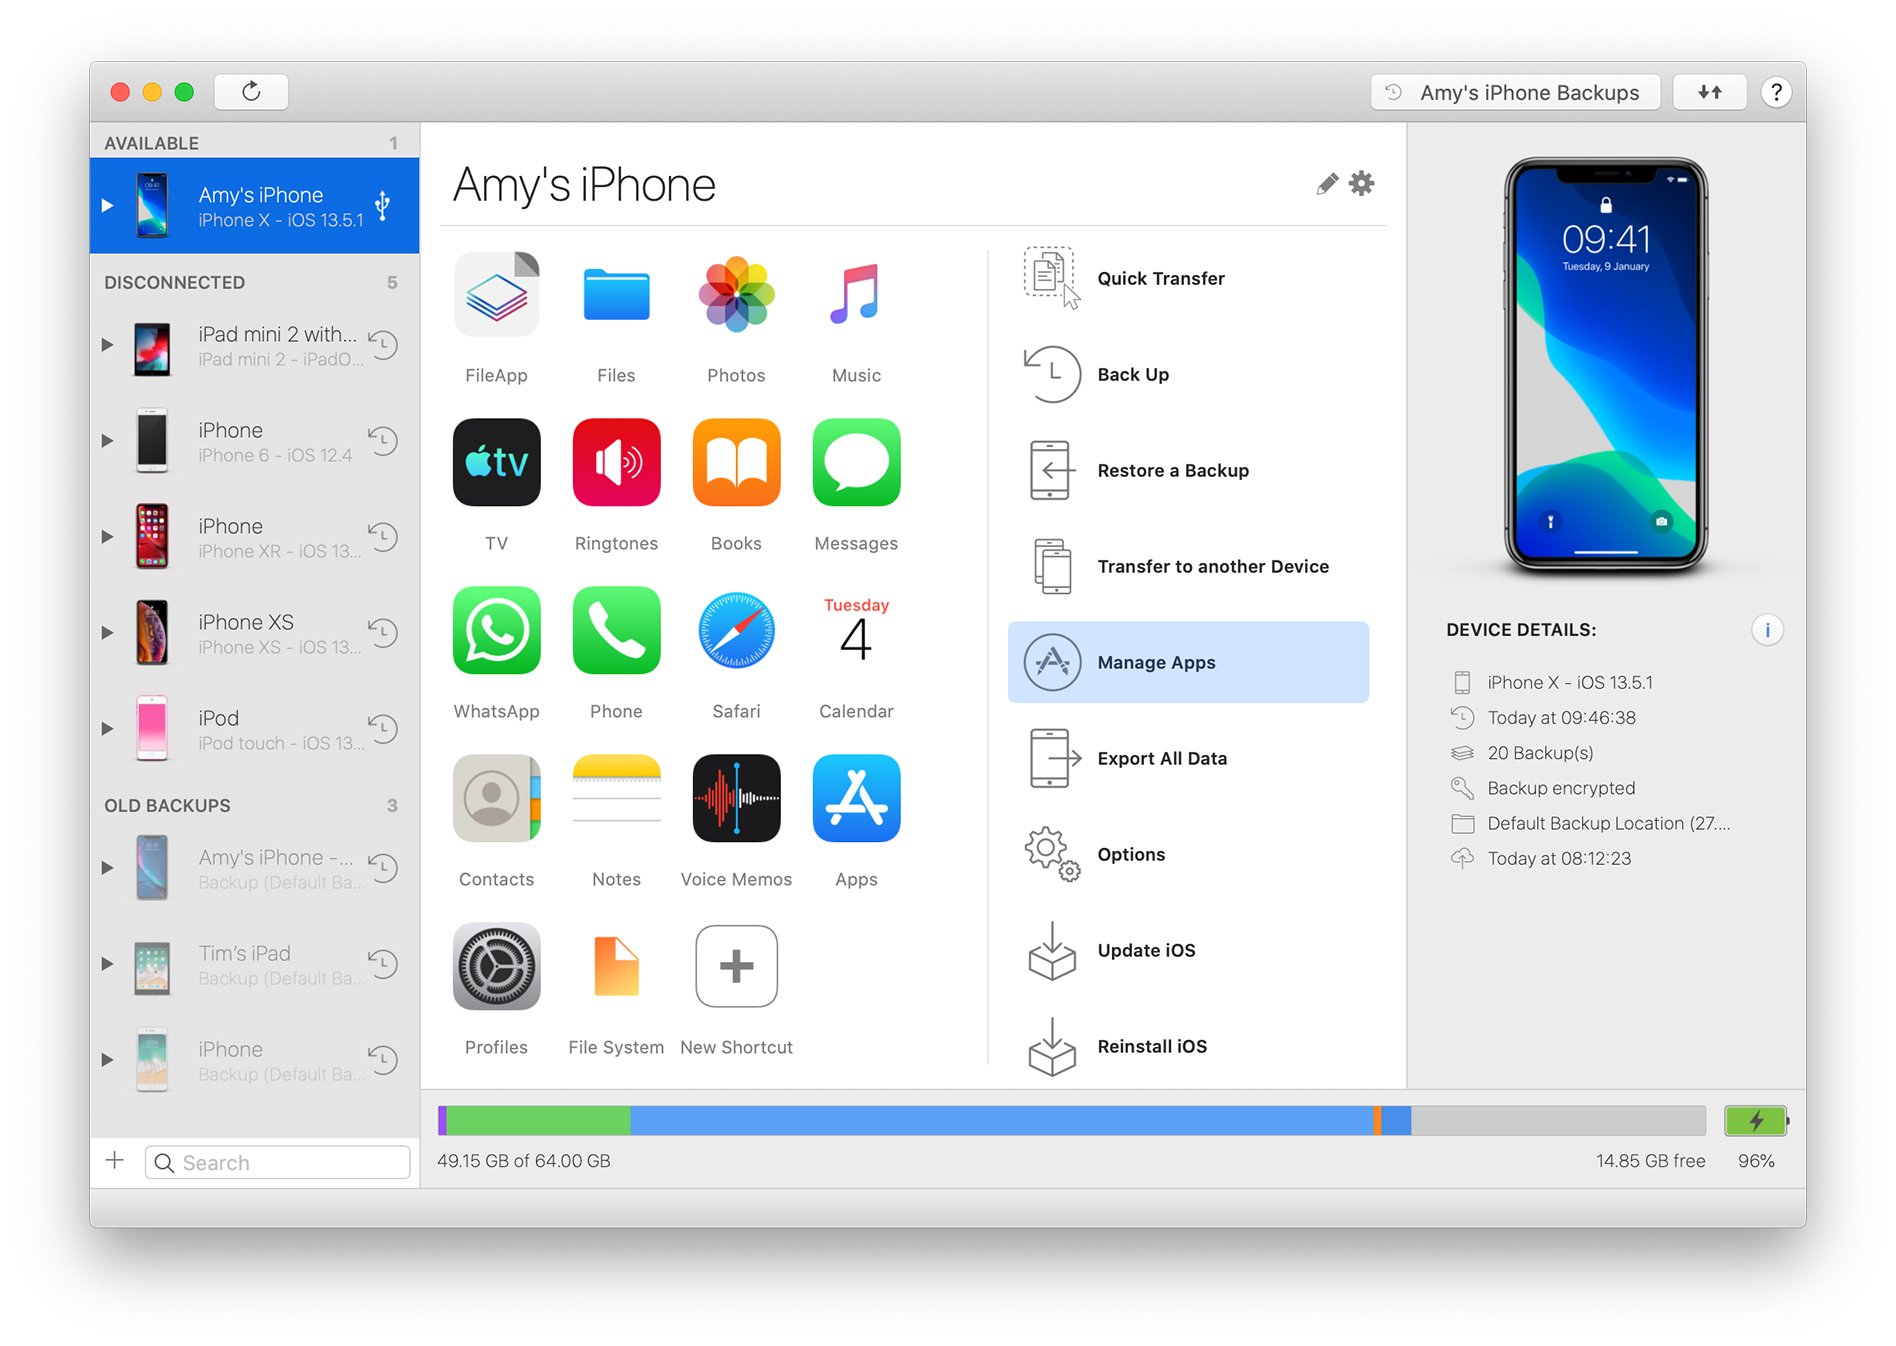Select Manage Apps action
The width and height of the screenshot is (1896, 1346).
click(x=1188, y=662)
